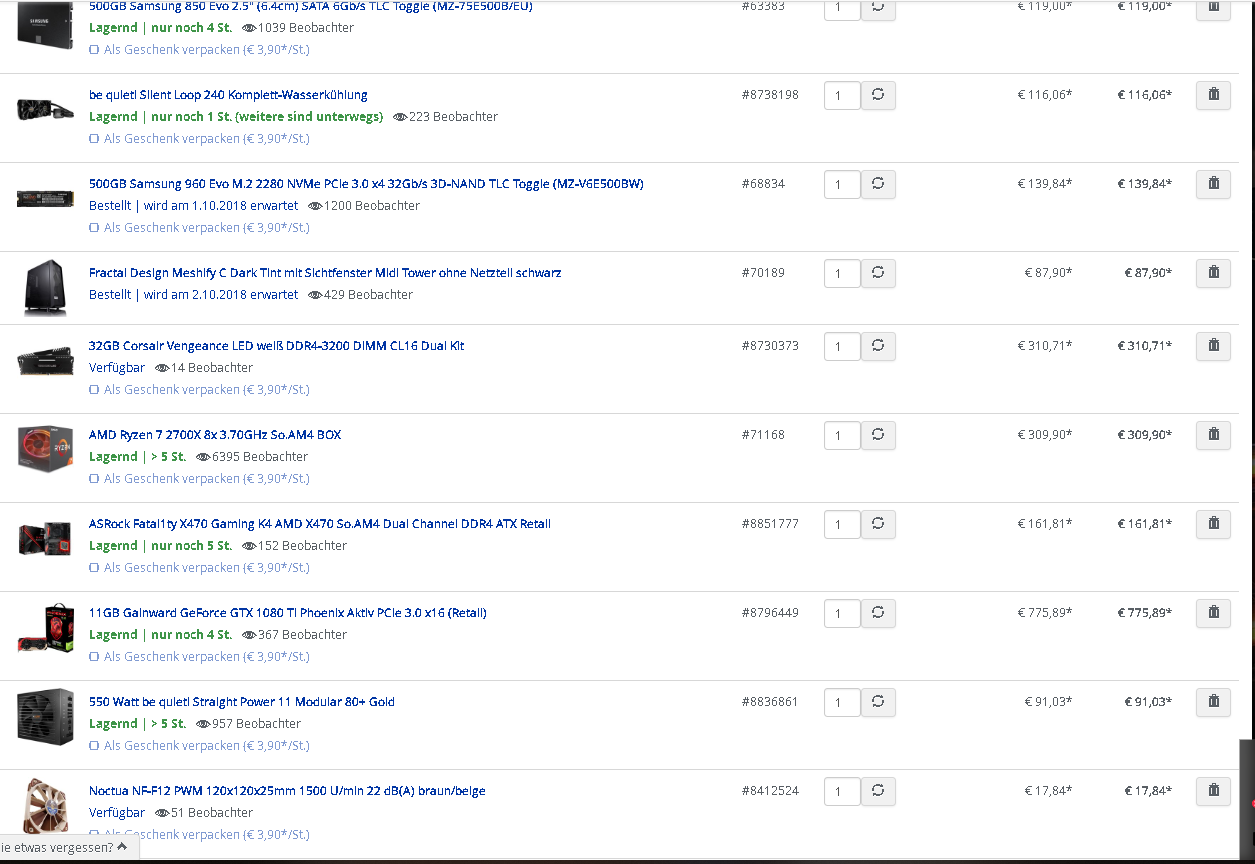
Task: Open AMD Ryzen 7 2700X product link
Action: pyautogui.click(x=215, y=435)
